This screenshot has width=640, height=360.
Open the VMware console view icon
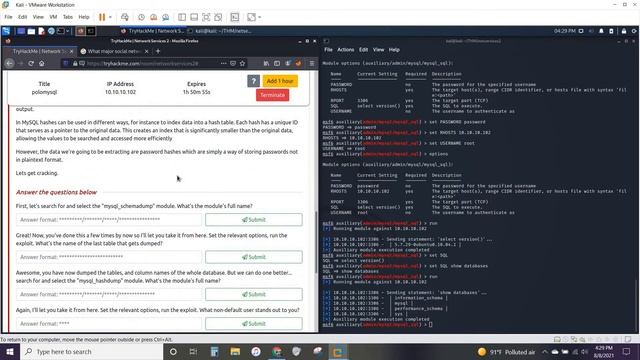point(235,17)
